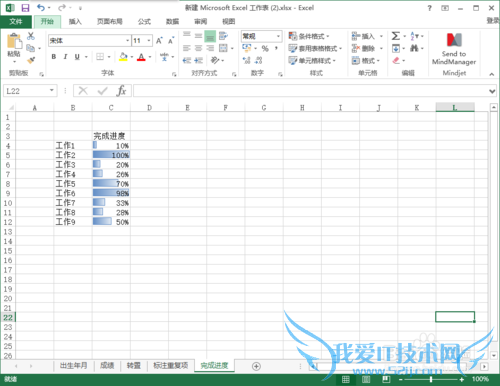Increase decimal places
Screen dimensions: 500x386
246,60
